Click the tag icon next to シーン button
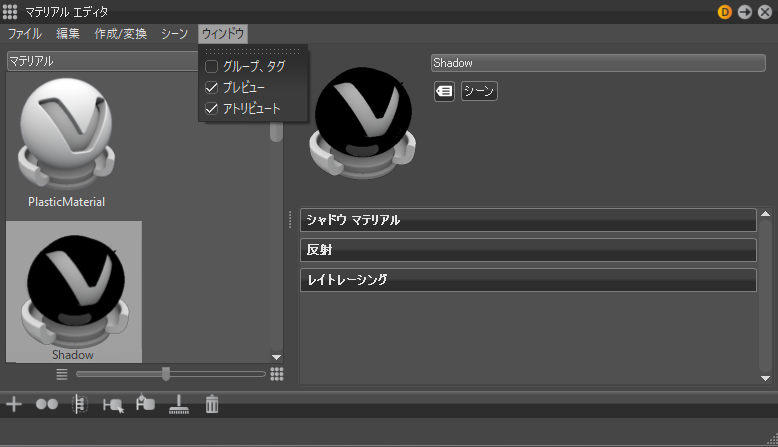778x447 pixels. click(444, 91)
